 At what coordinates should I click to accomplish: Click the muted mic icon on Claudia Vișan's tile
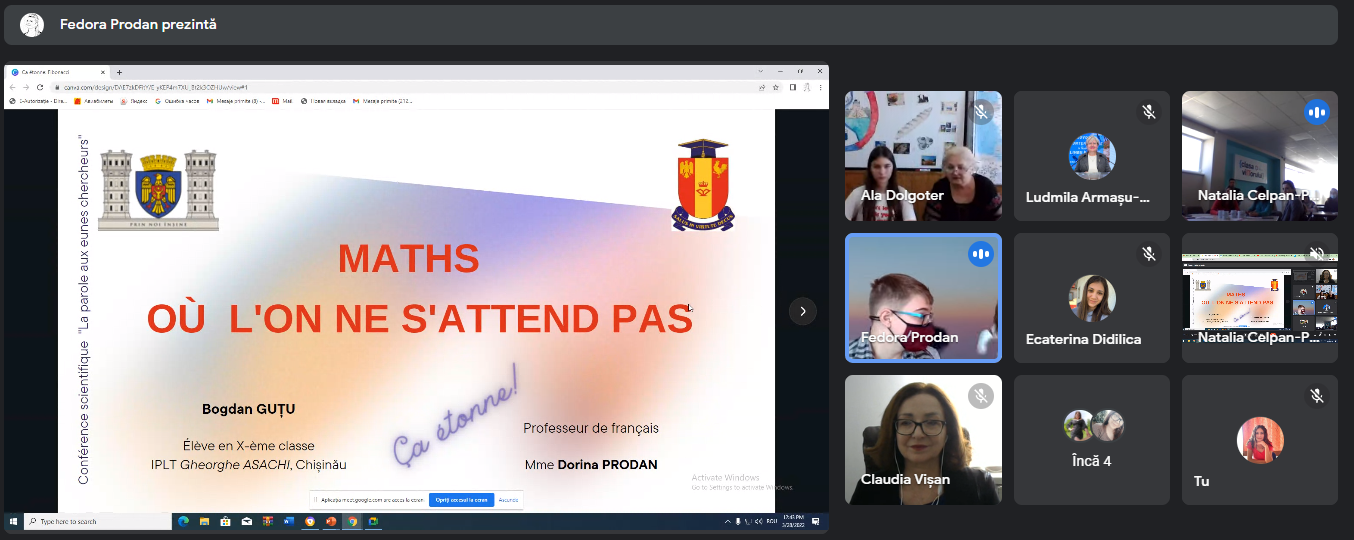(x=981, y=396)
